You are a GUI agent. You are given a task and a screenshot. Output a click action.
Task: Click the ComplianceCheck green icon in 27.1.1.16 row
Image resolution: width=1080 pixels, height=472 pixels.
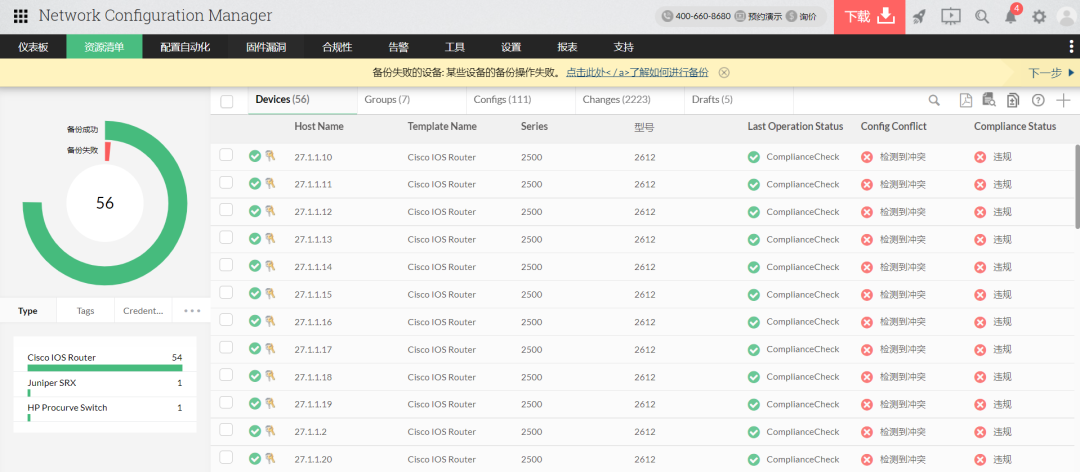[x=754, y=322]
